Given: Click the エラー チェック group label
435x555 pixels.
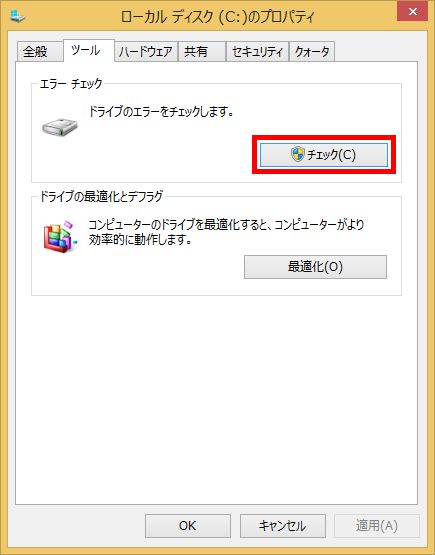Looking at the screenshot, I should pos(71,84).
